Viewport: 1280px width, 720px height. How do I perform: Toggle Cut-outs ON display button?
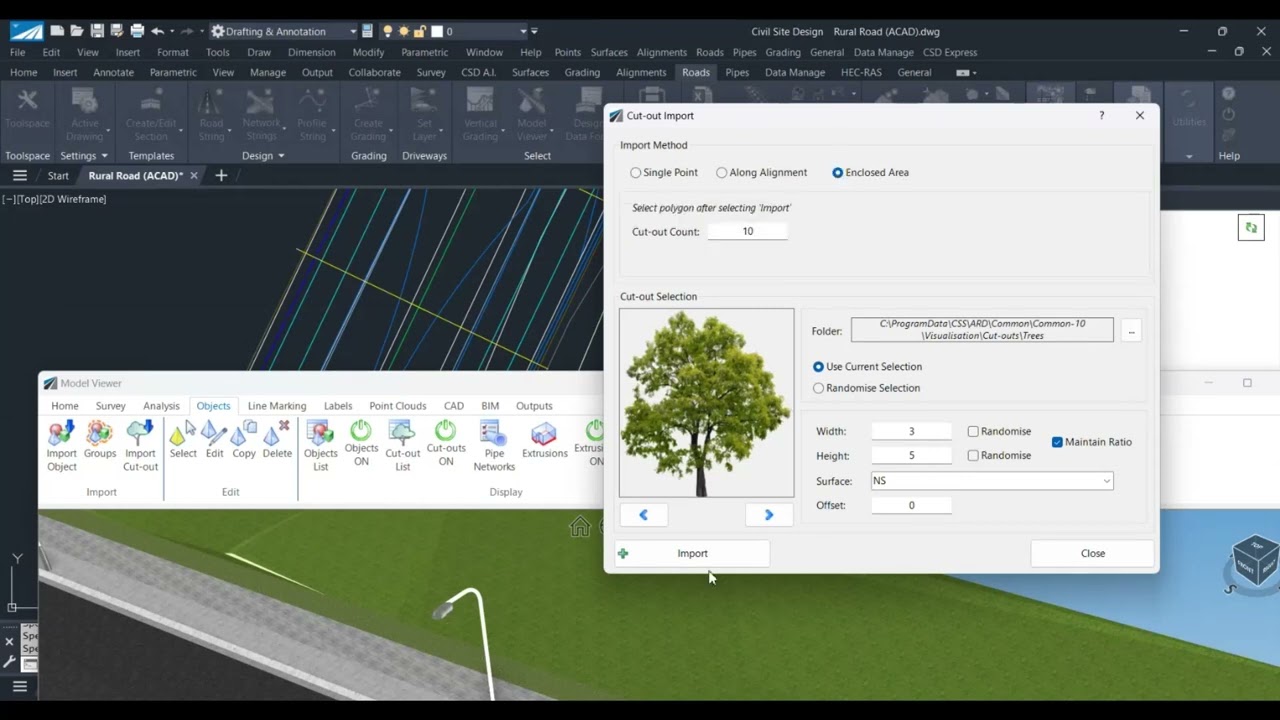(x=446, y=443)
